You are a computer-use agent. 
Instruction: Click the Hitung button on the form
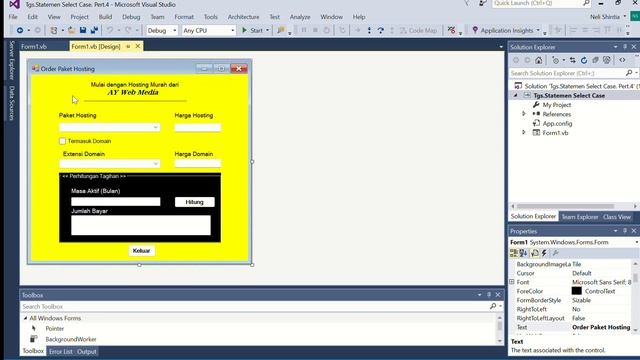[x=195, y=202]
